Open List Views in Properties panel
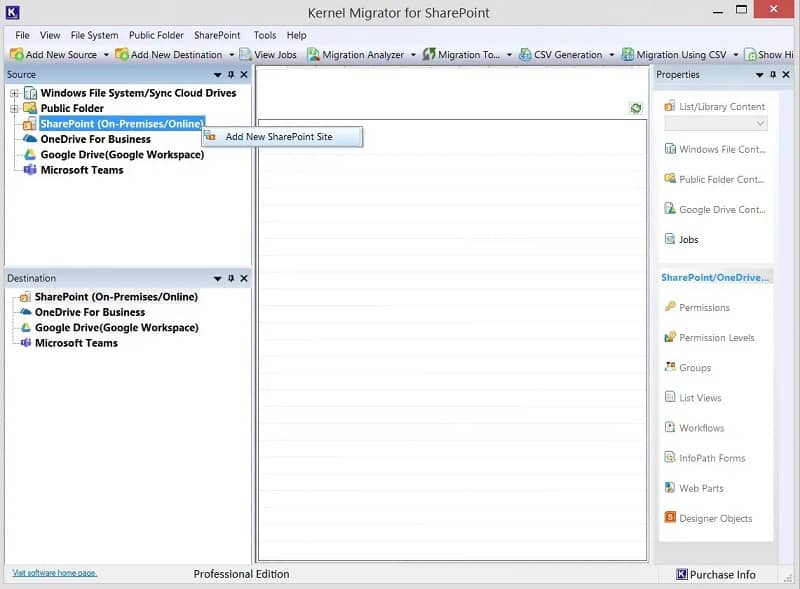 693,398
